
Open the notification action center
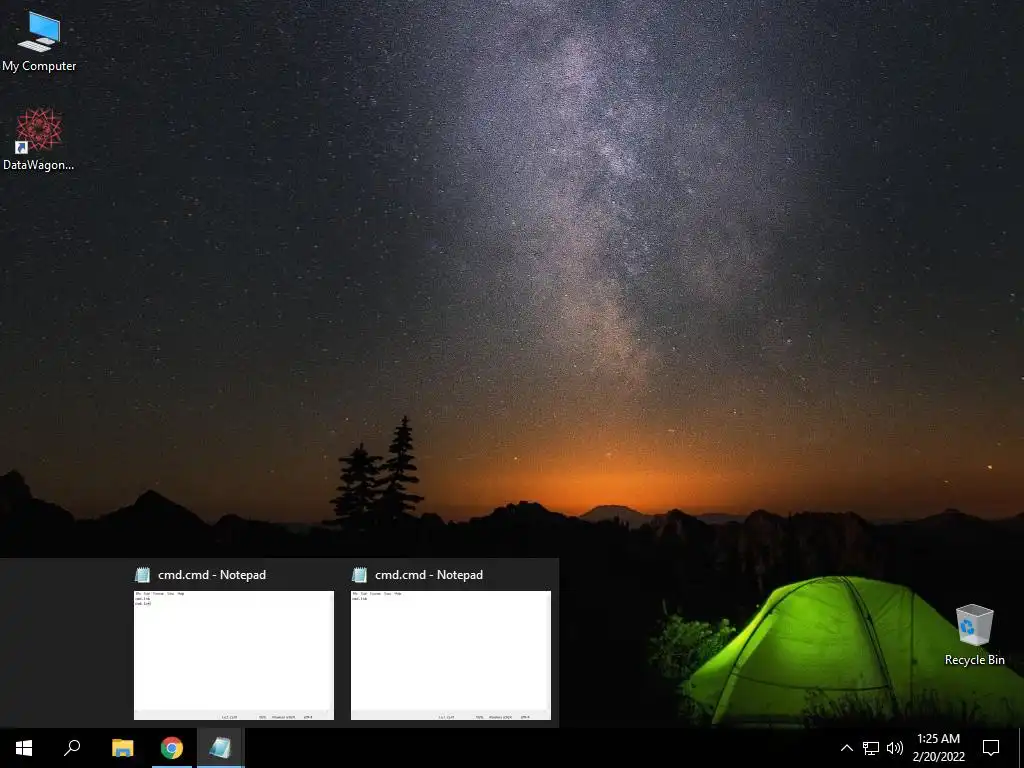[991, 748]
